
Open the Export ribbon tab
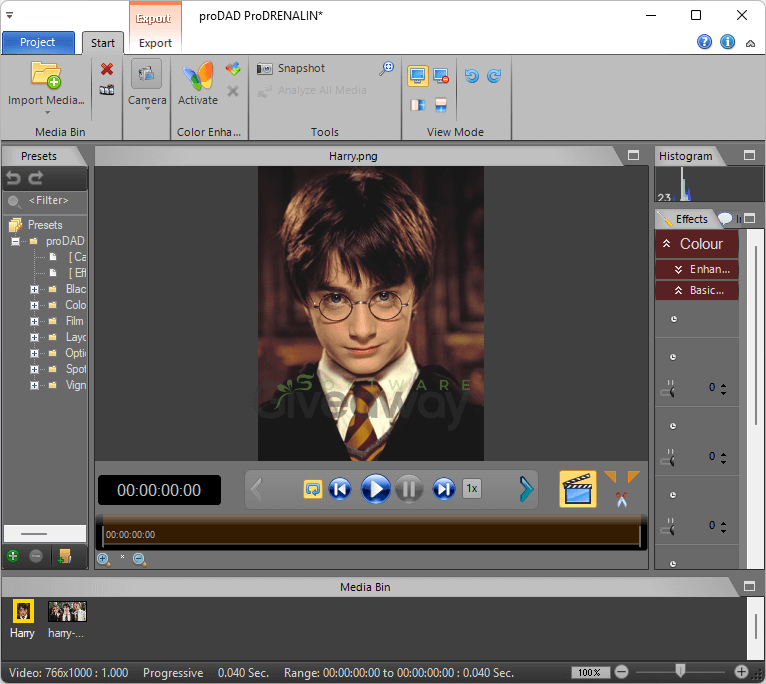click(155, 43)
